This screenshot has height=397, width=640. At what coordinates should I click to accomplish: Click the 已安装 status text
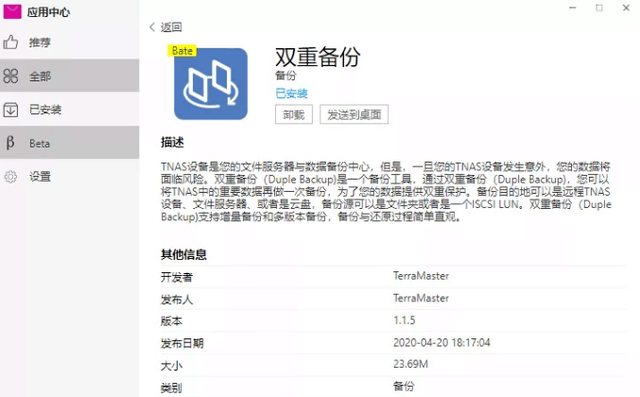291,93
